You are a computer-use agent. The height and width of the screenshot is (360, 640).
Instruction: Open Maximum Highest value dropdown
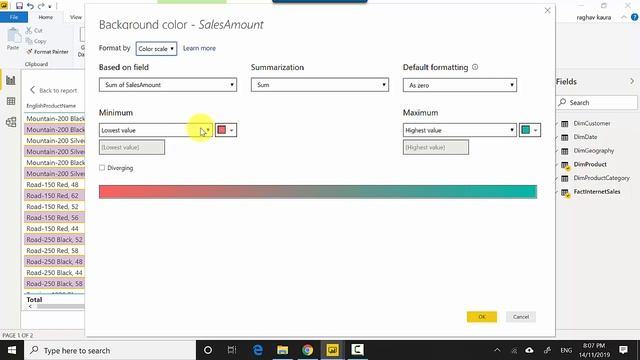coord(460,130)
